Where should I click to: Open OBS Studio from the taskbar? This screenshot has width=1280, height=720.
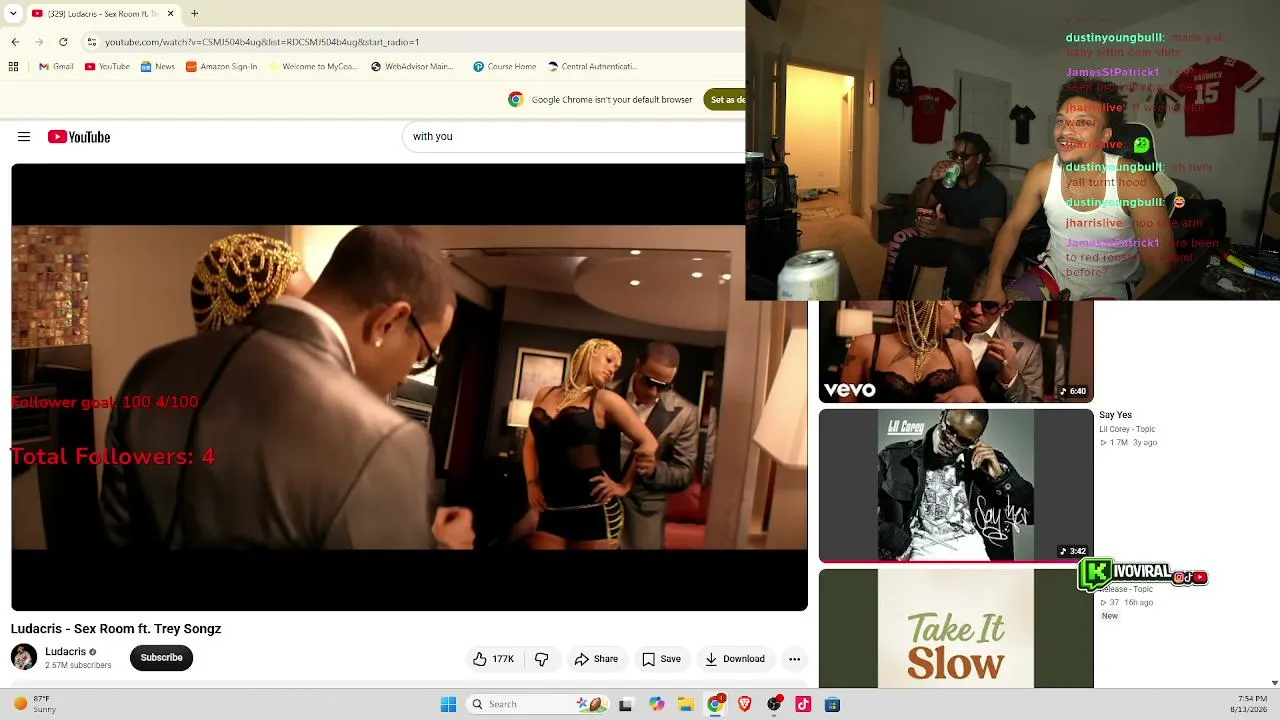774,704
